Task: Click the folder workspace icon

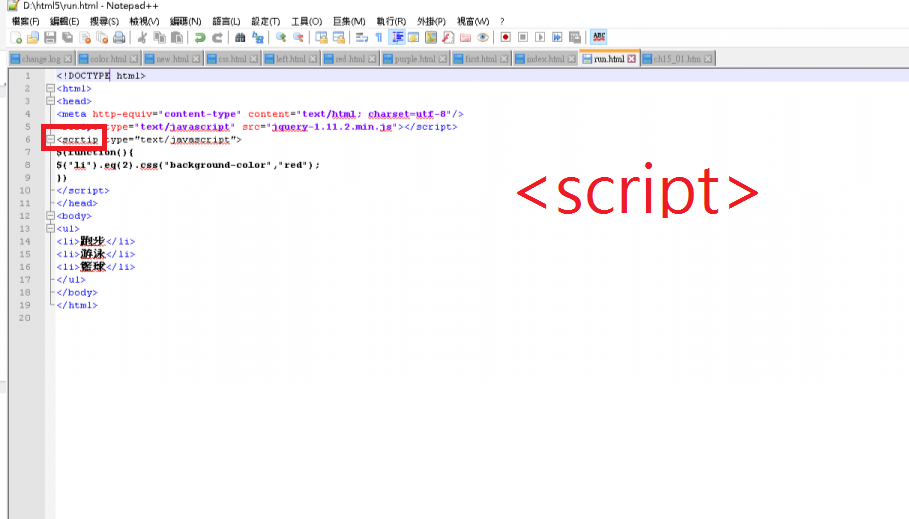Action: coord(466,38)
